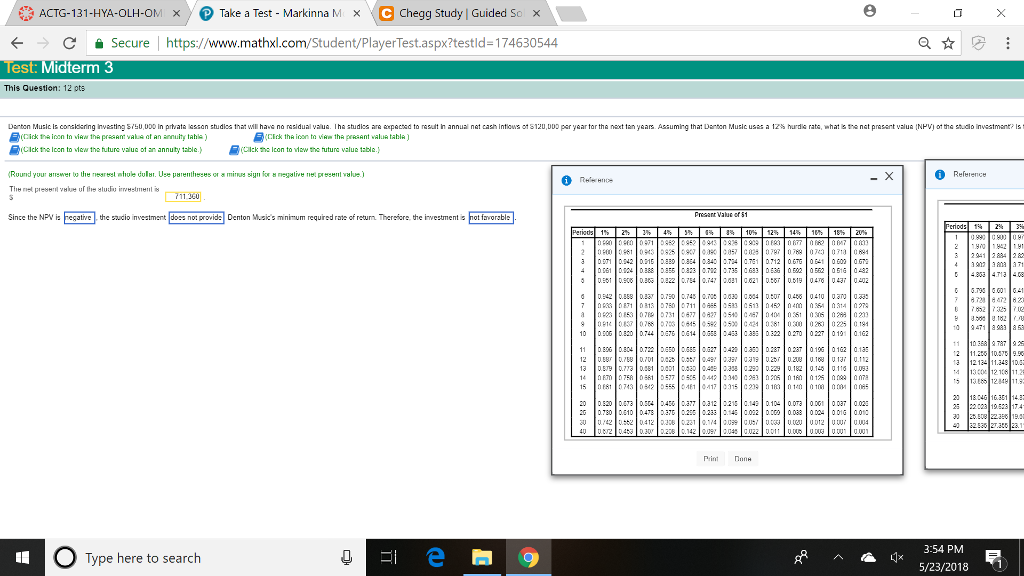Screen dimensions: 1024x576
Task: Click info icon of second Reference dialog
Action: pos(940,174)
